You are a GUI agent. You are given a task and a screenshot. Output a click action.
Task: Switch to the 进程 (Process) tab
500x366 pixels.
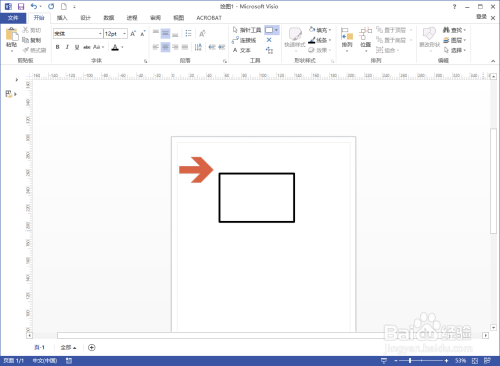132,18
